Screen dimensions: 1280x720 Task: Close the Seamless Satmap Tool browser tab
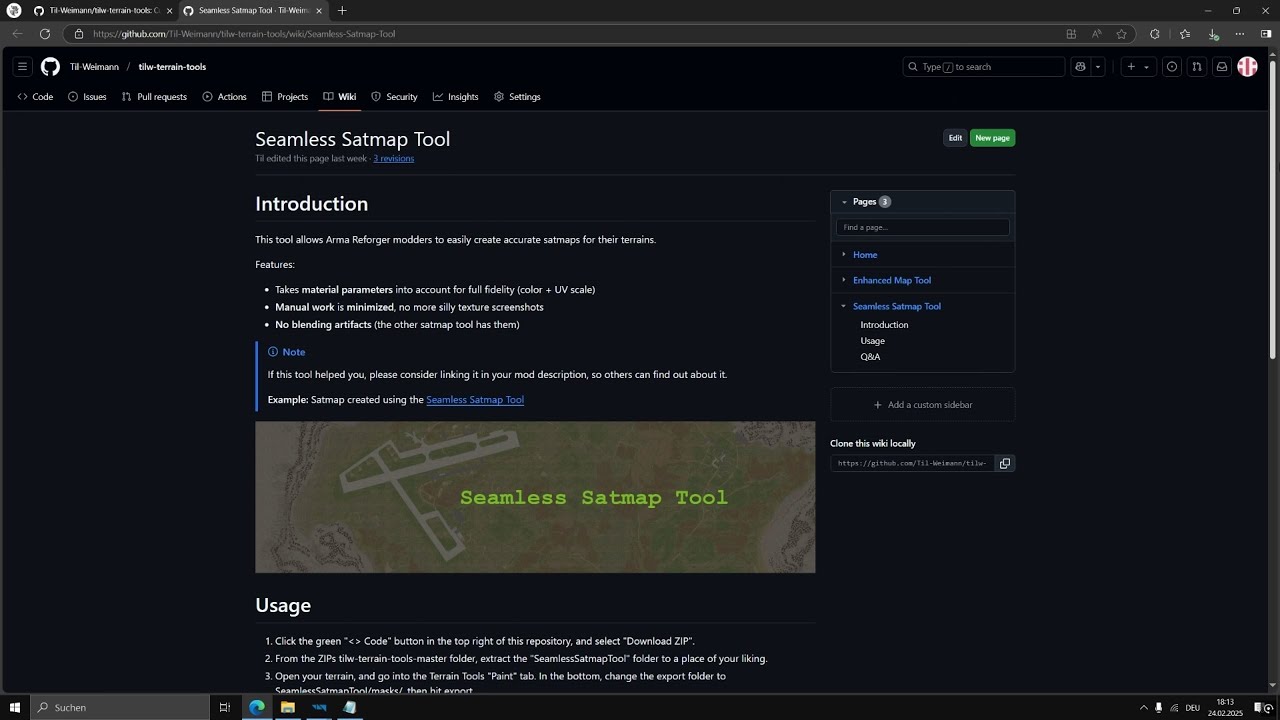point(320,10)
